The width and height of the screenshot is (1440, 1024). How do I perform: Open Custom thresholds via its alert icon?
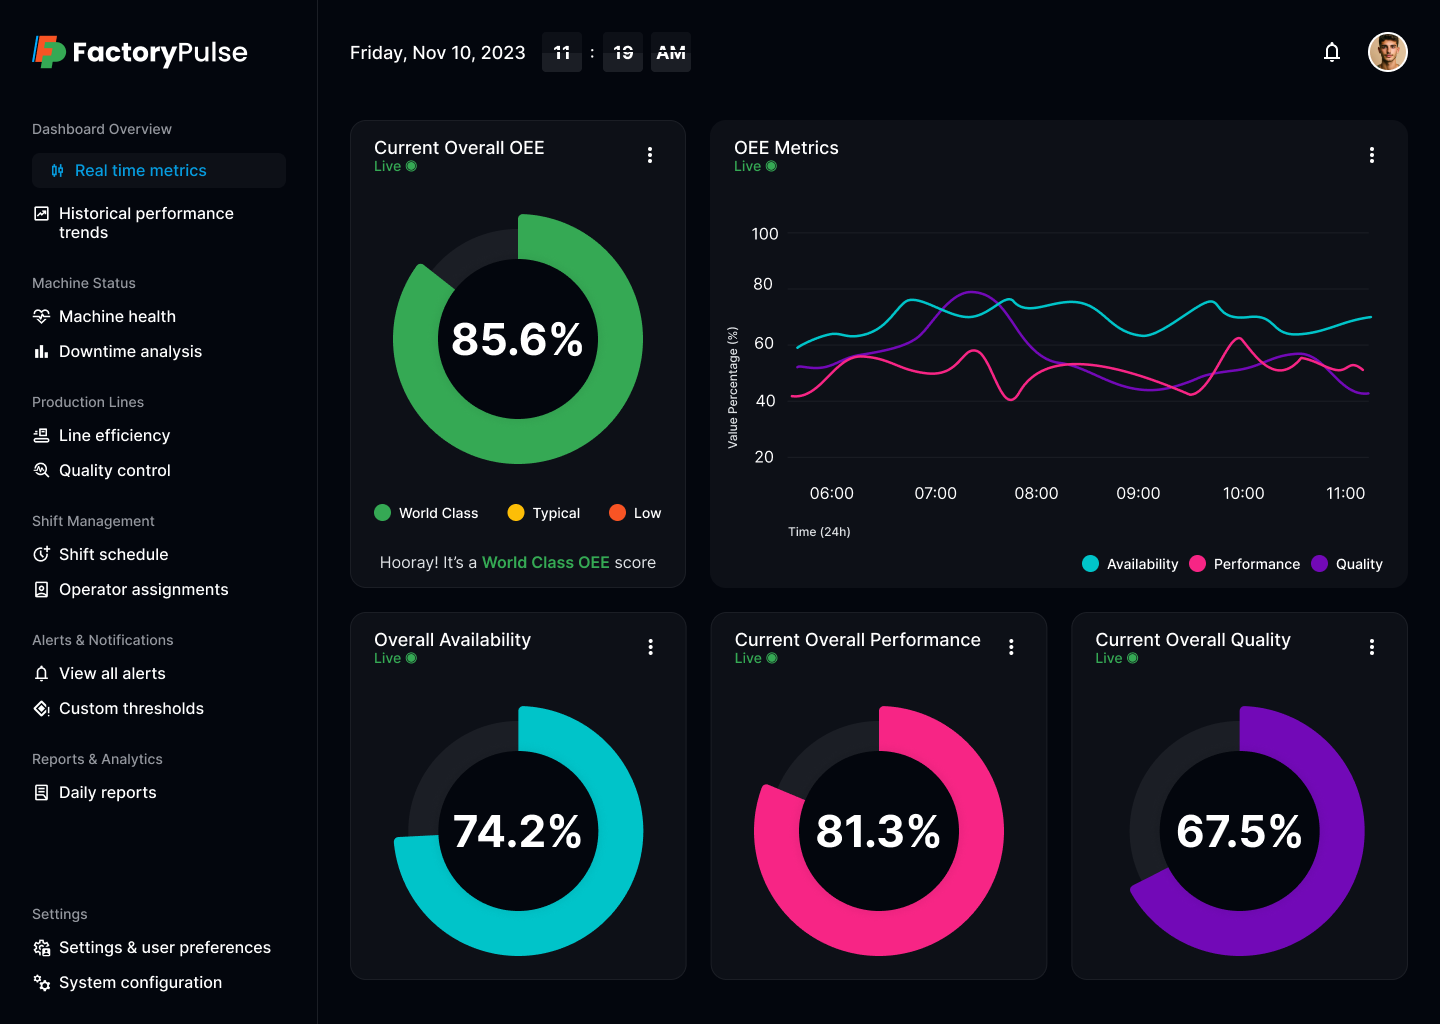(41, 708)
